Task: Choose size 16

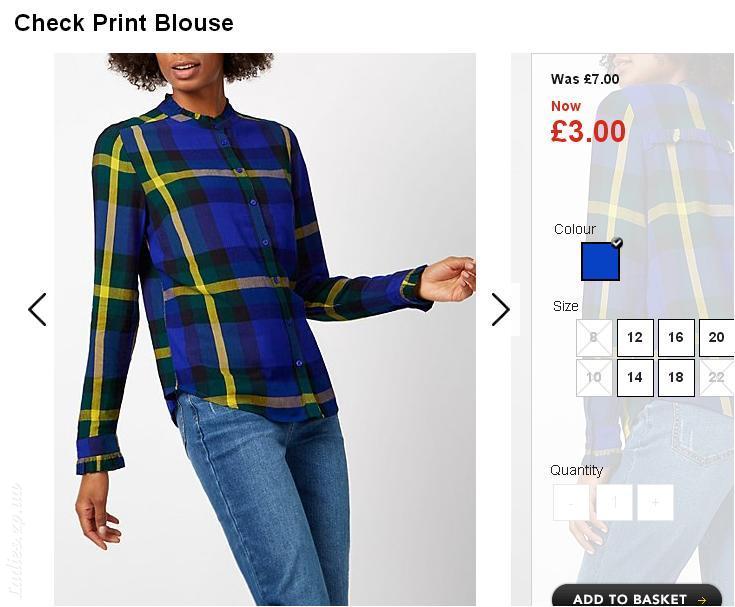Action: [676, 338]
